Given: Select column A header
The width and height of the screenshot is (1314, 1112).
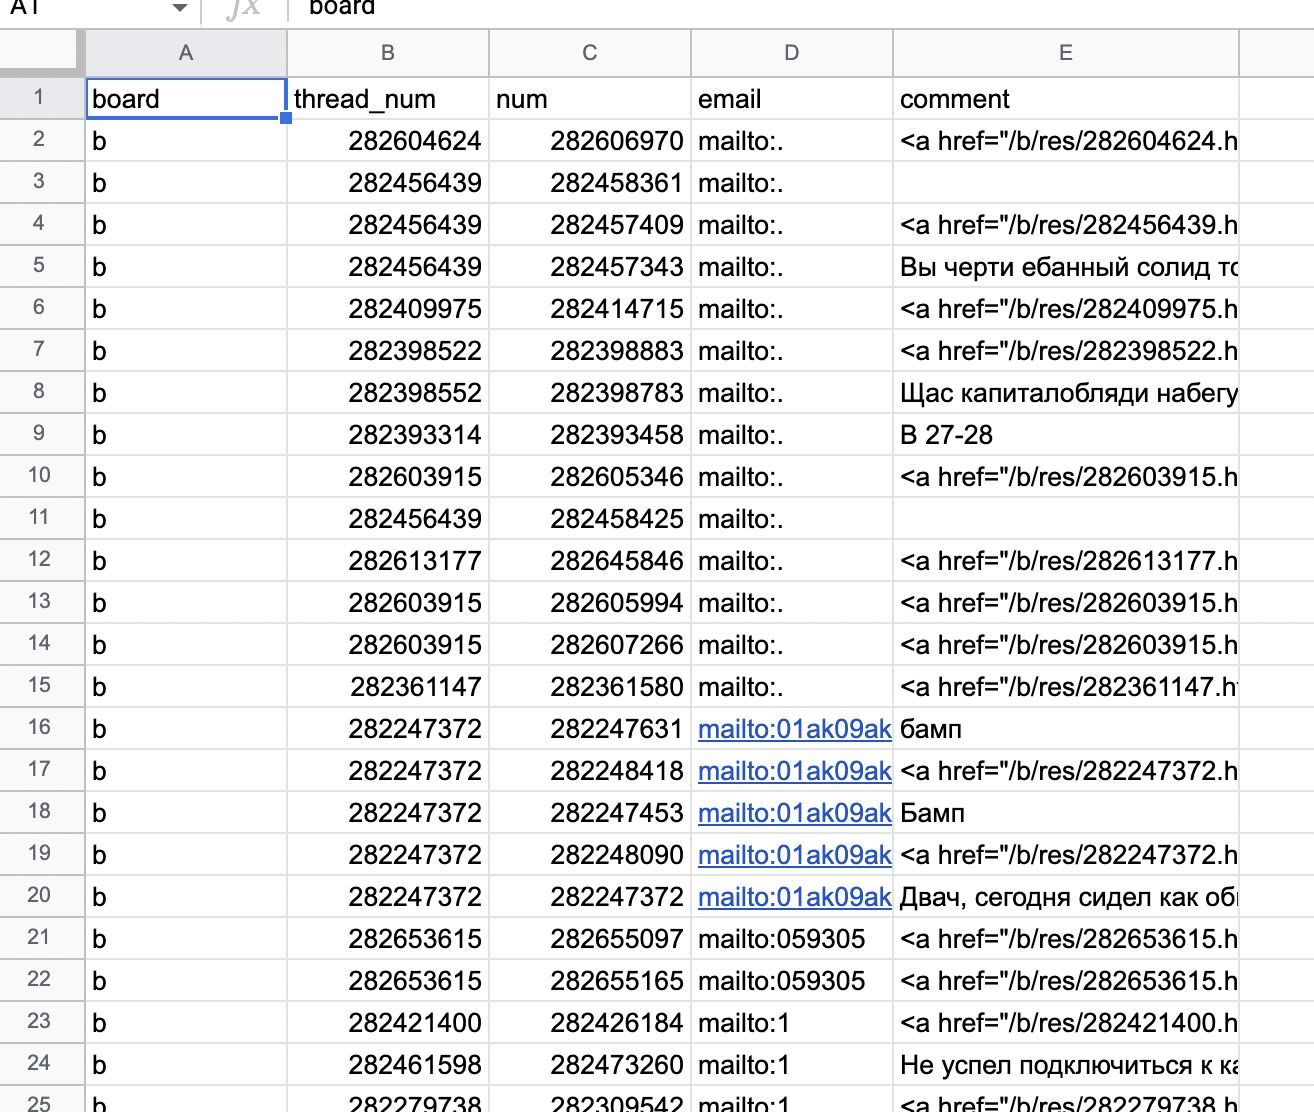Looking at the screenshot, I should [186, 53].
